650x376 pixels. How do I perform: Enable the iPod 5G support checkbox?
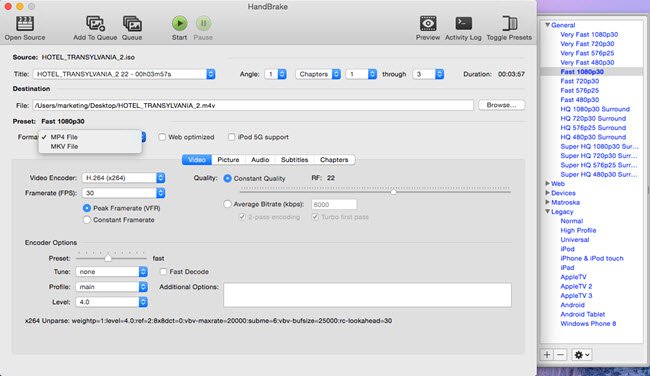[x=231, y=137]
